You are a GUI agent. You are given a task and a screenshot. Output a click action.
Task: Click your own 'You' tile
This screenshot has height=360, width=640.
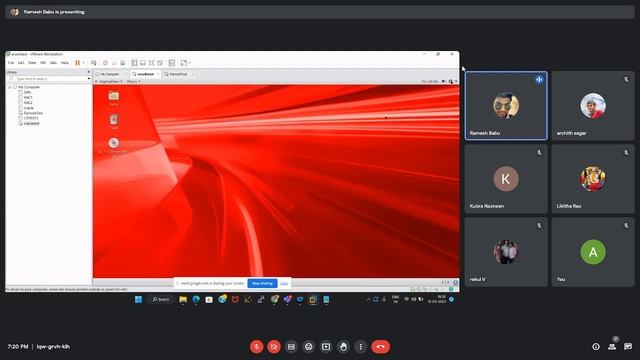593,252
